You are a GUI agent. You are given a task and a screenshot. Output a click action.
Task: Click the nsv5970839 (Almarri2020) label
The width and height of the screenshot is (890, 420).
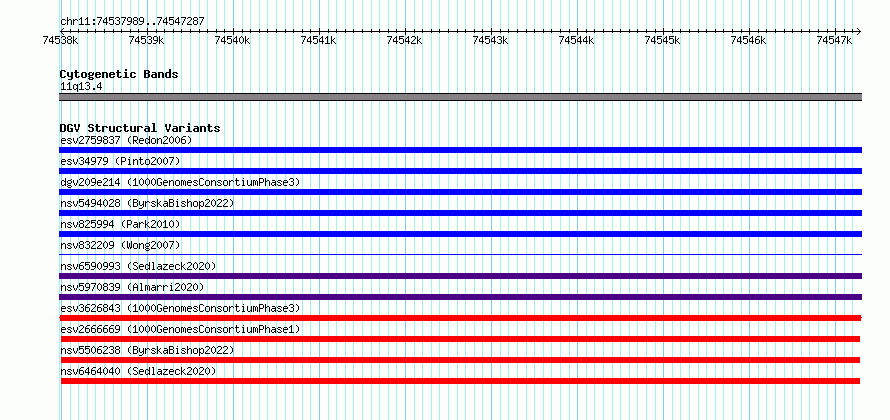click(132, 287)
